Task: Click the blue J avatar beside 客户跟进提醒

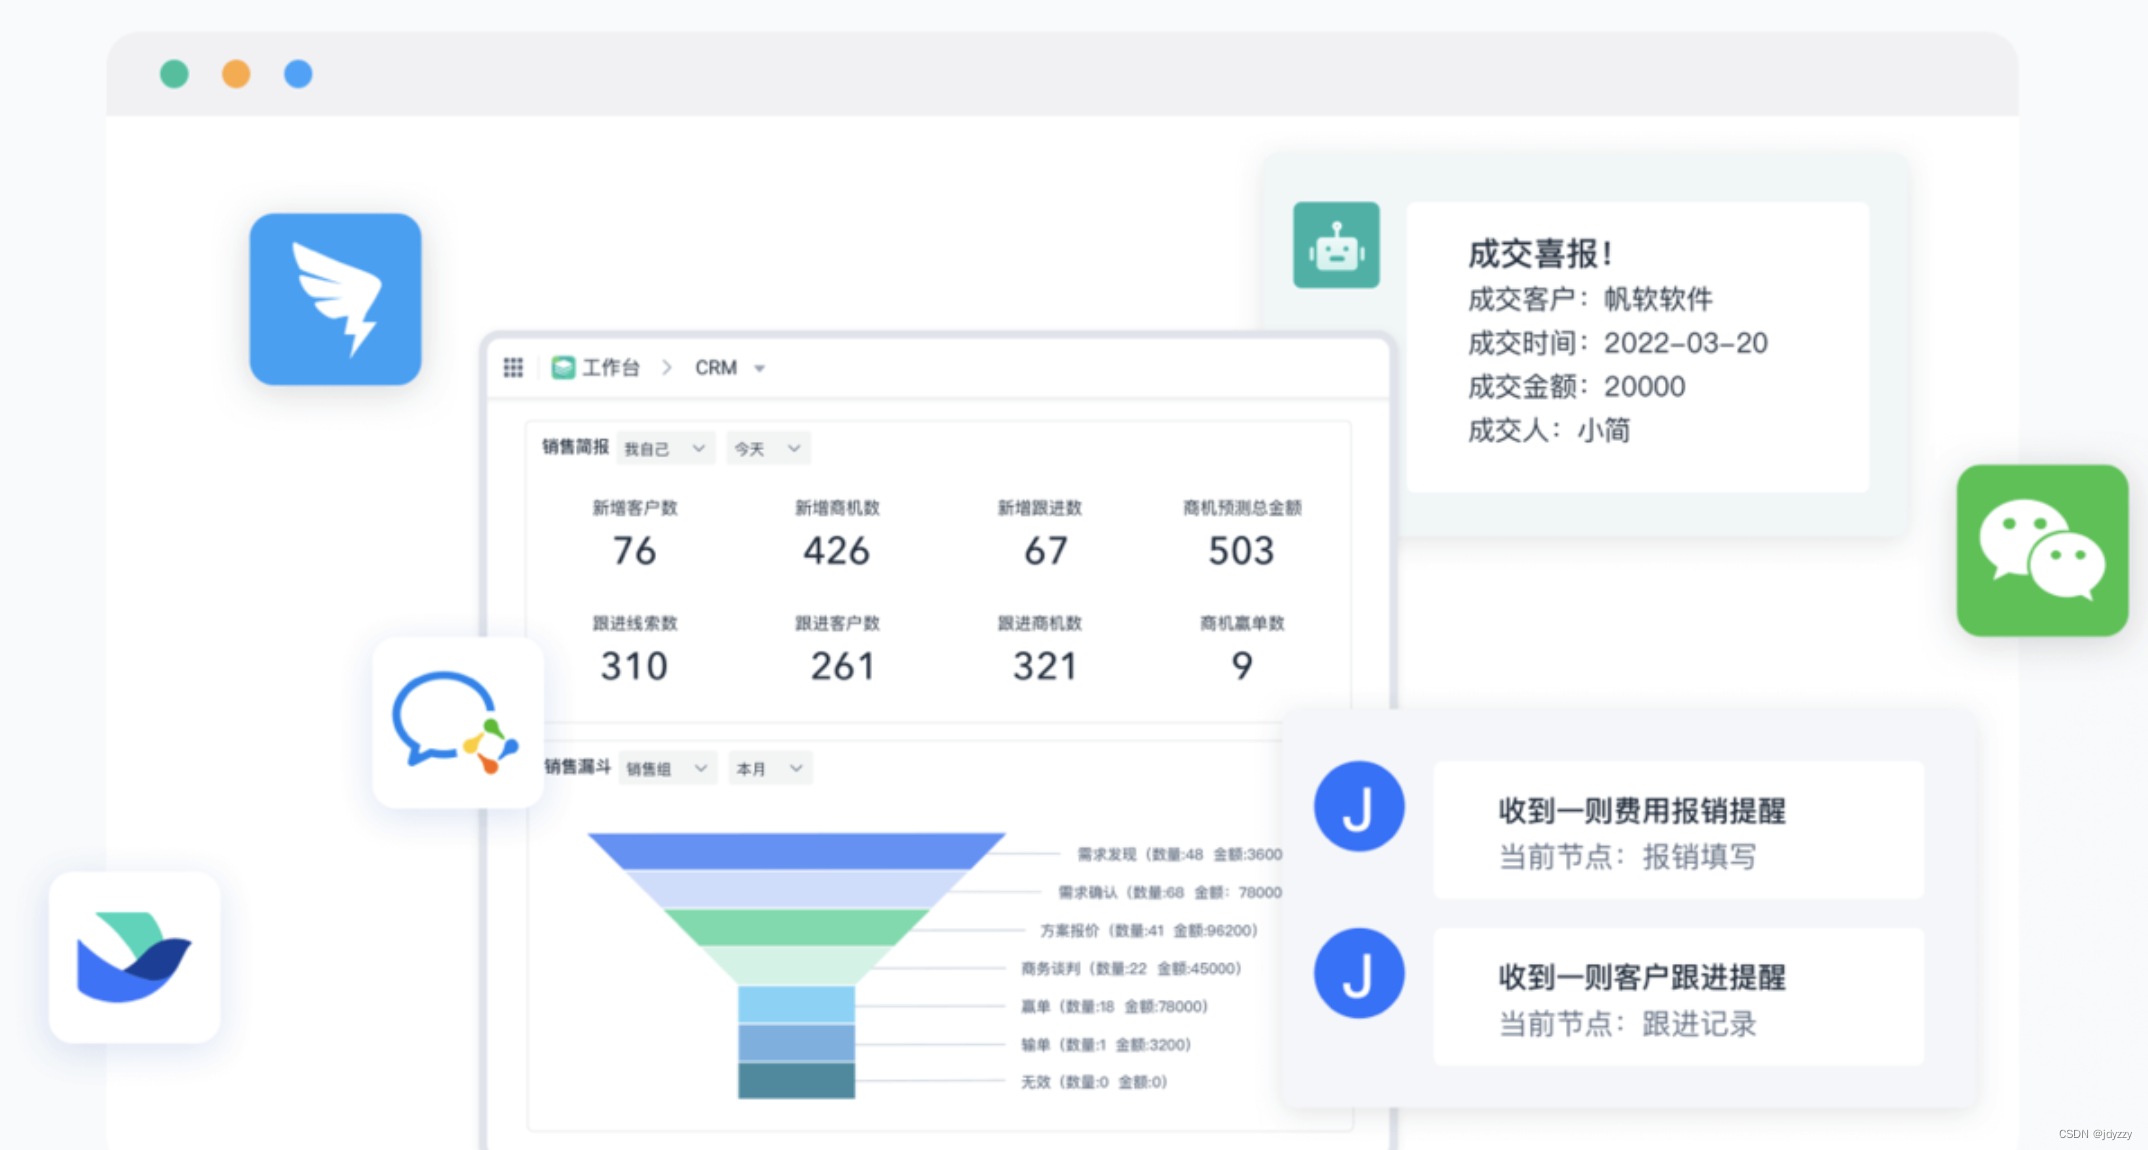Action: pyautogui.click(x=1358, y=974)
